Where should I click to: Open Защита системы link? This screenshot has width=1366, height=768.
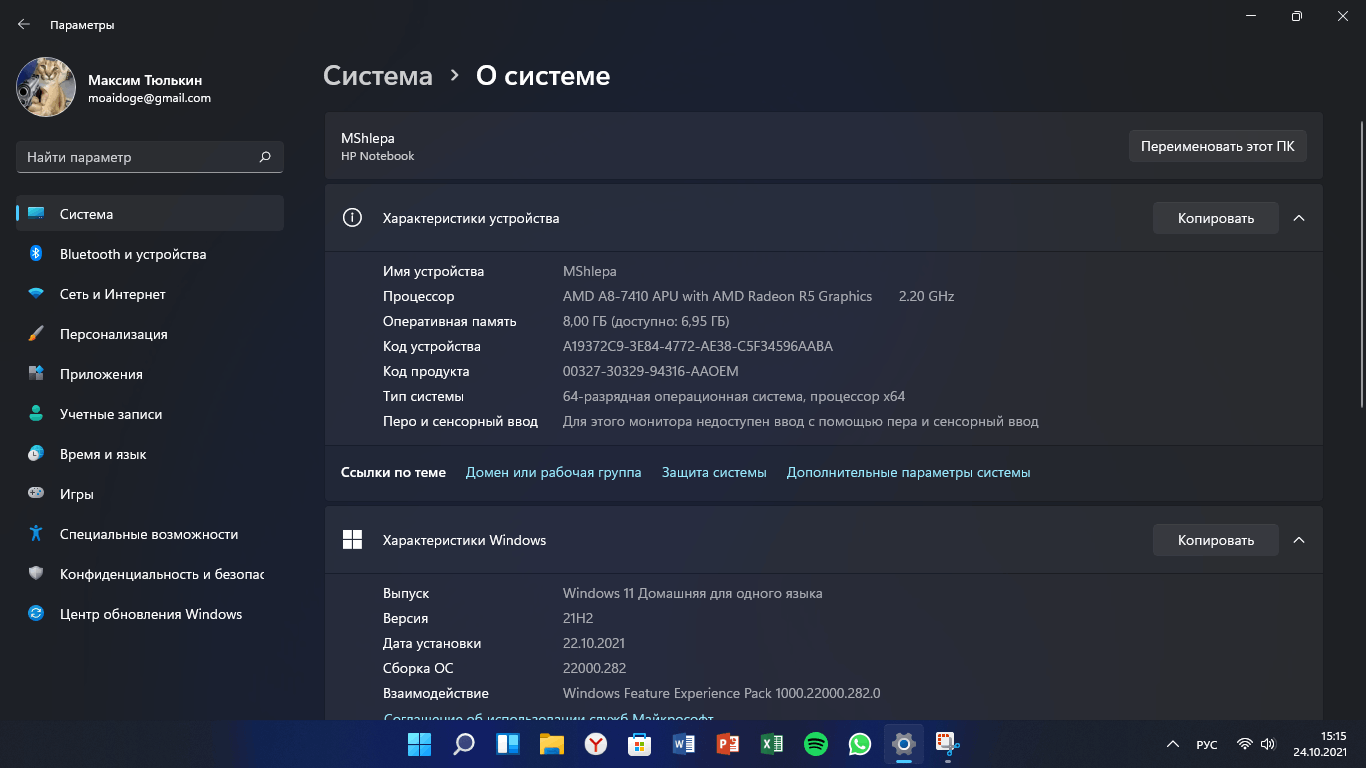(714, 472)
